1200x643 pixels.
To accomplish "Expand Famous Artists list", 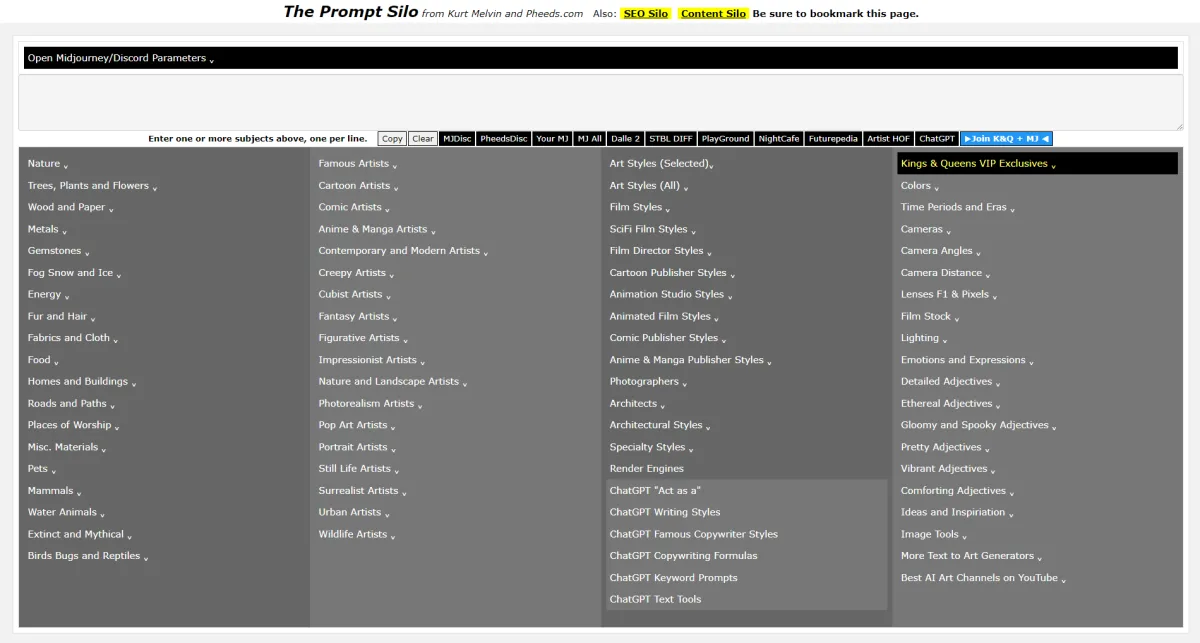I will click(x=357, y=164).
